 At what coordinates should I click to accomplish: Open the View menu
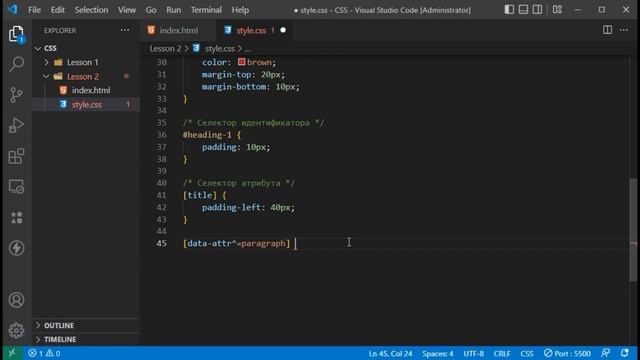(x=127, y=10)
